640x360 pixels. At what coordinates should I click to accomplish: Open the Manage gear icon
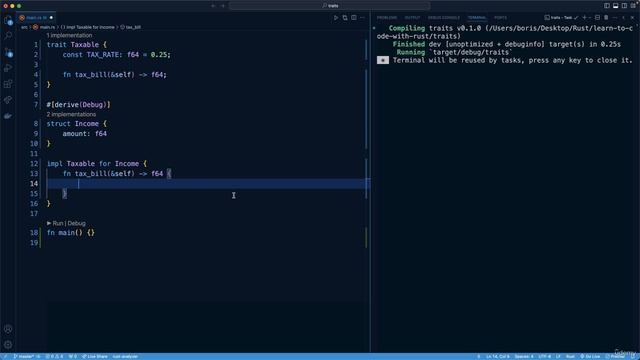point(8,345)
